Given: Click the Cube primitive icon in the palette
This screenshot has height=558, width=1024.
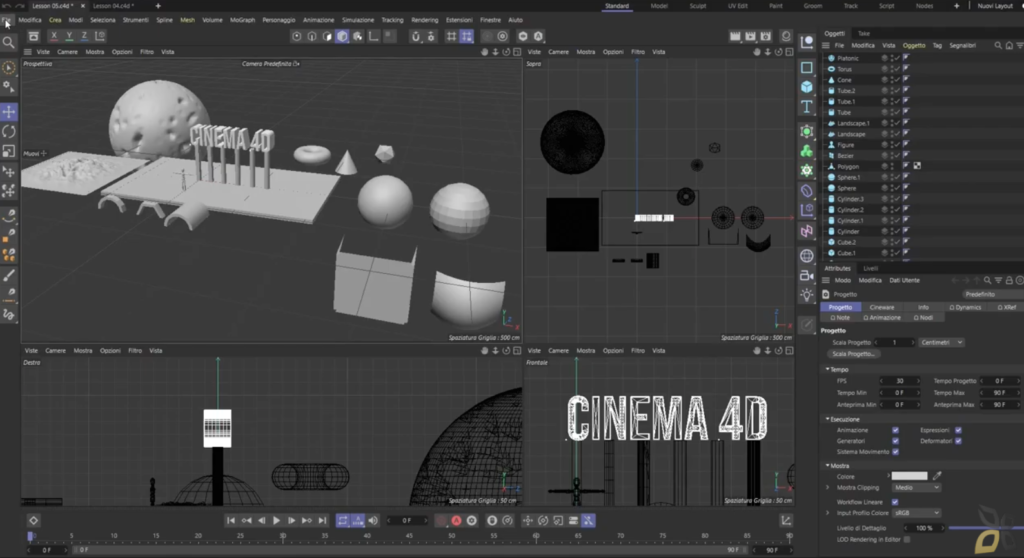Looking at the screenshot, I should point(807,87).
